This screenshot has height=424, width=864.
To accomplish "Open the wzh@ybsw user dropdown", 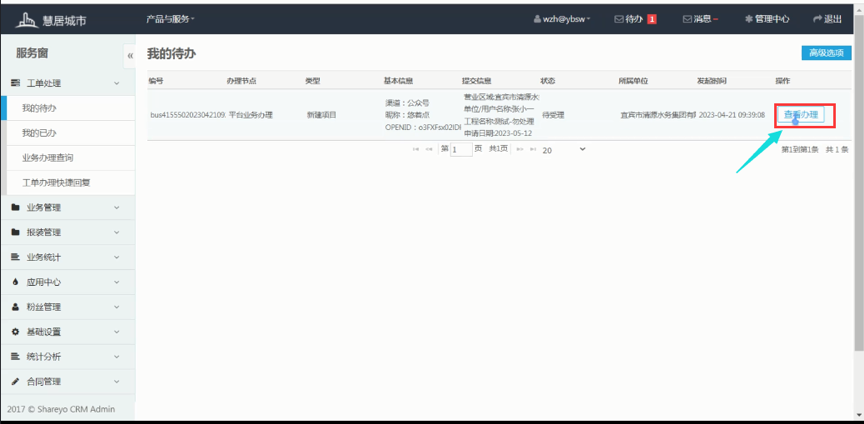I will click(564, 19).
